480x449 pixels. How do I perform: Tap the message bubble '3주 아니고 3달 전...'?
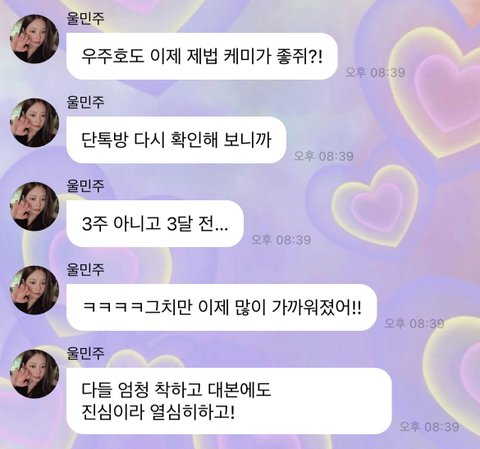pyautogui.click(x=155, y=223)
